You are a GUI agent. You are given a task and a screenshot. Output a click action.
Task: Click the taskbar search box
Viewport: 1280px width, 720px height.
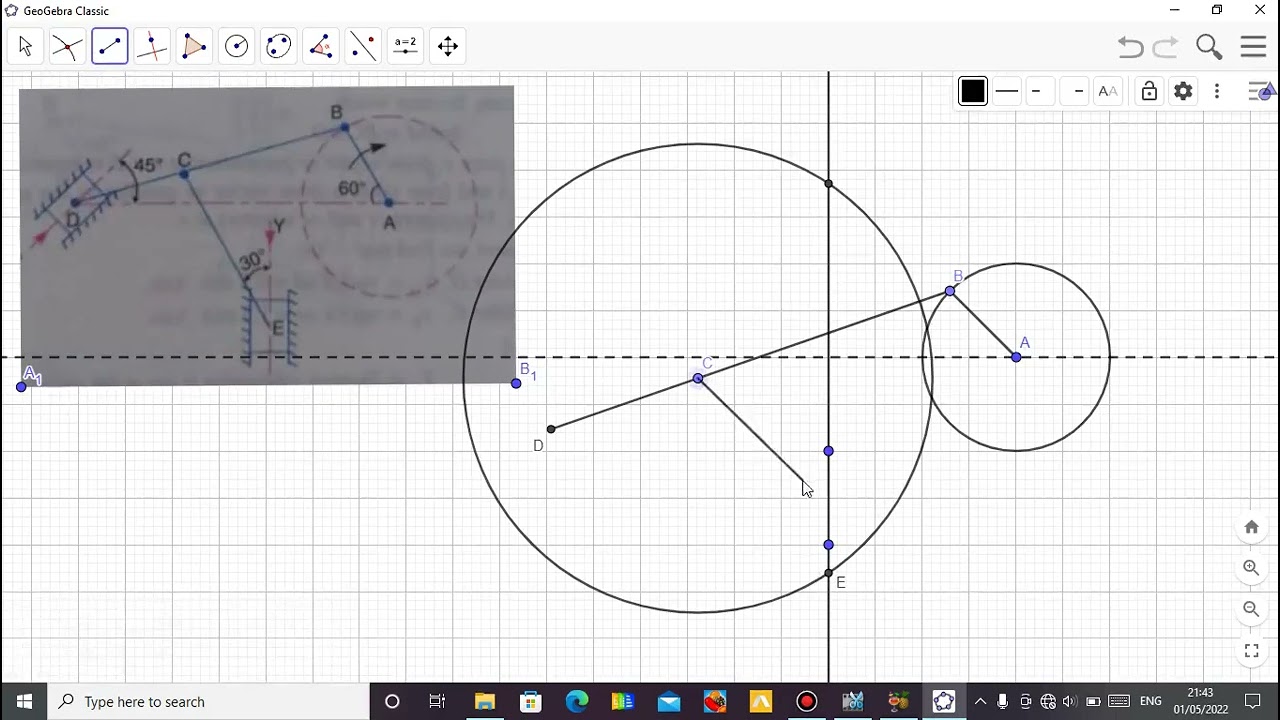point(209,701)
